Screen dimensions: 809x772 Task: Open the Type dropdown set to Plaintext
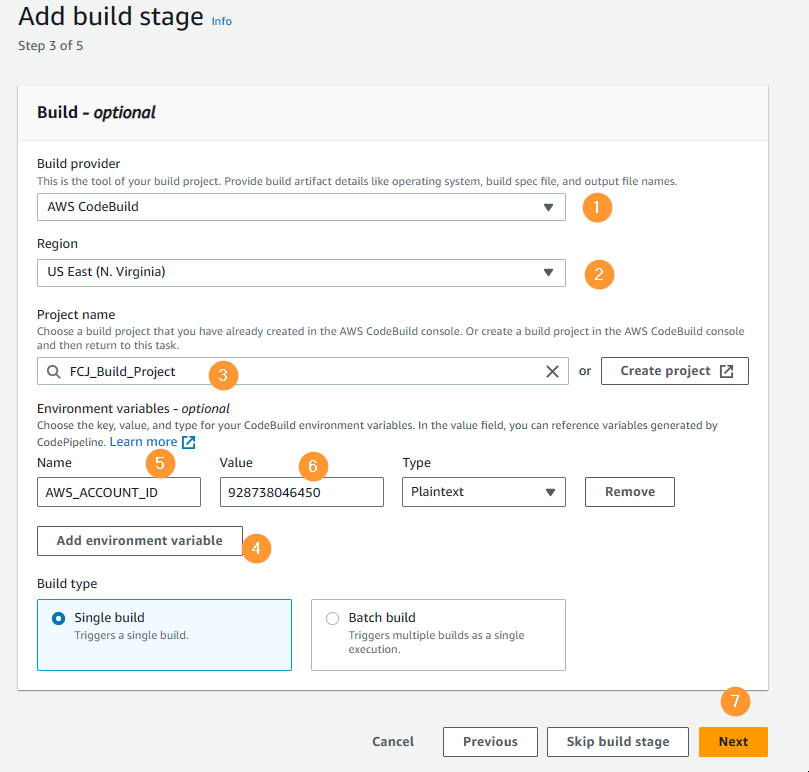(484, 492)
